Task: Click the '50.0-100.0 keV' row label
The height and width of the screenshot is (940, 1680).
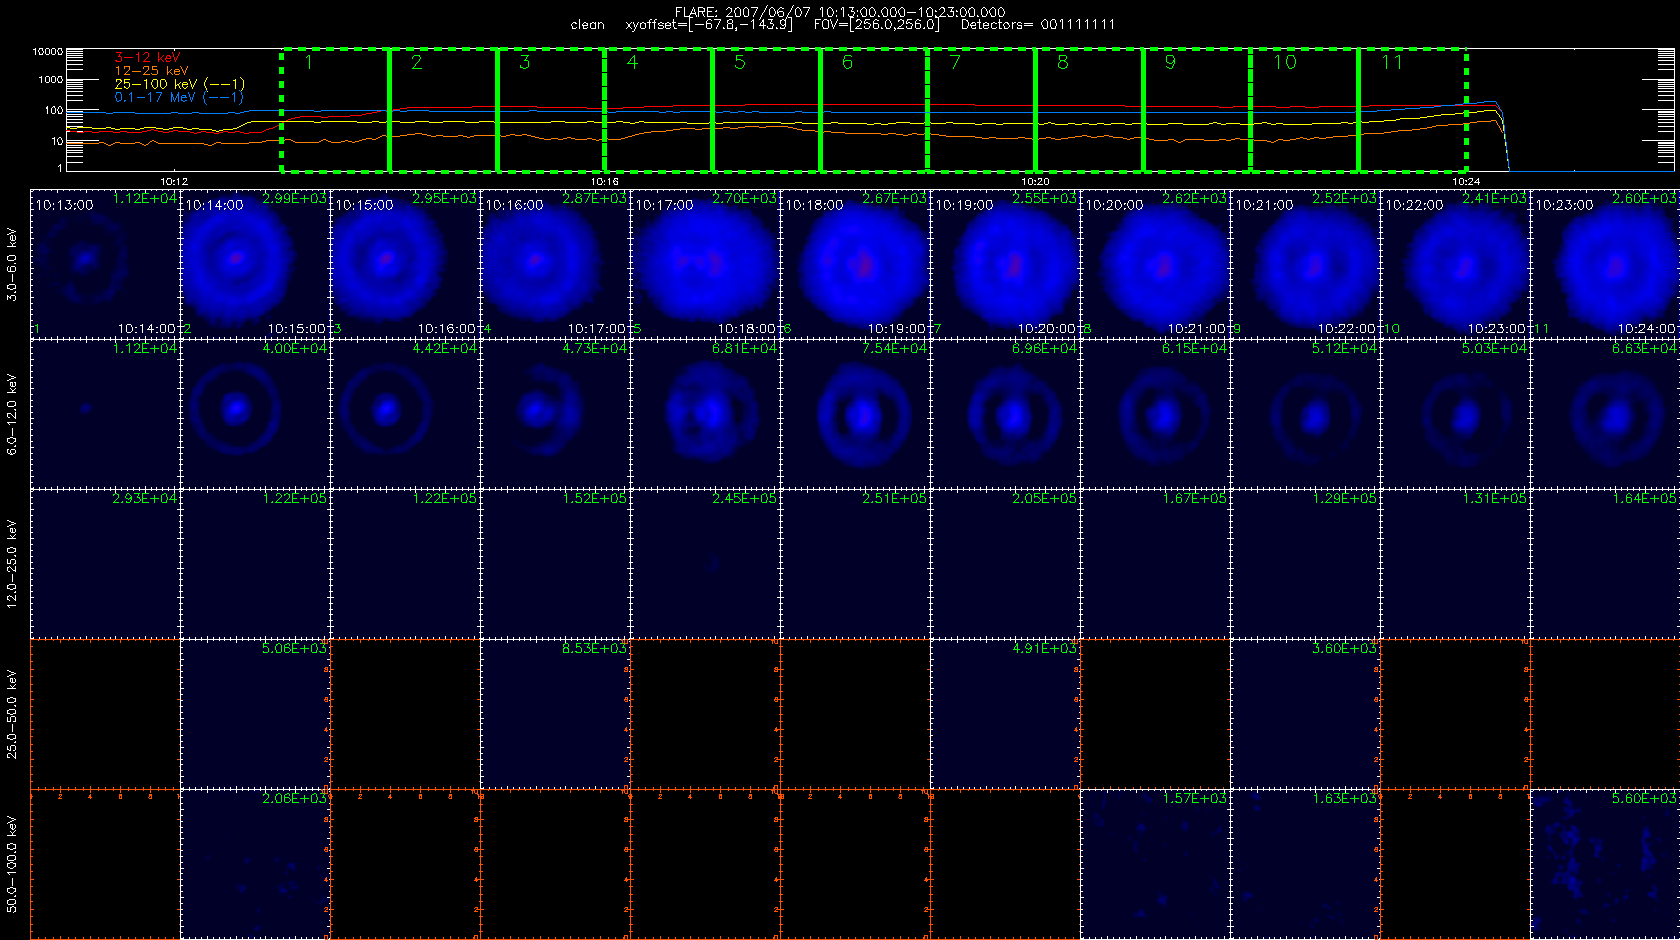Action: pos(12,864)
